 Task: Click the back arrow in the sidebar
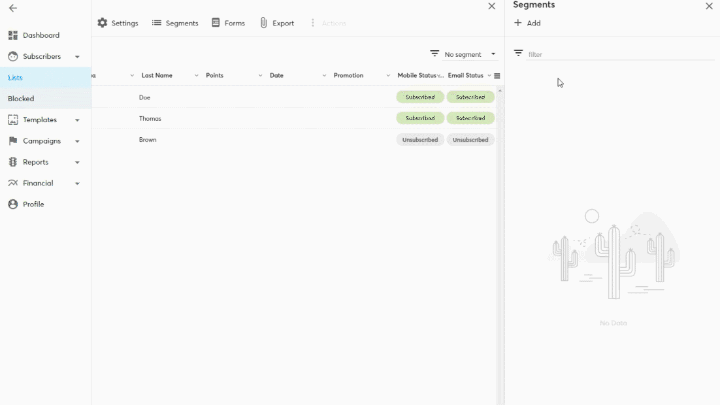point(13,8)
